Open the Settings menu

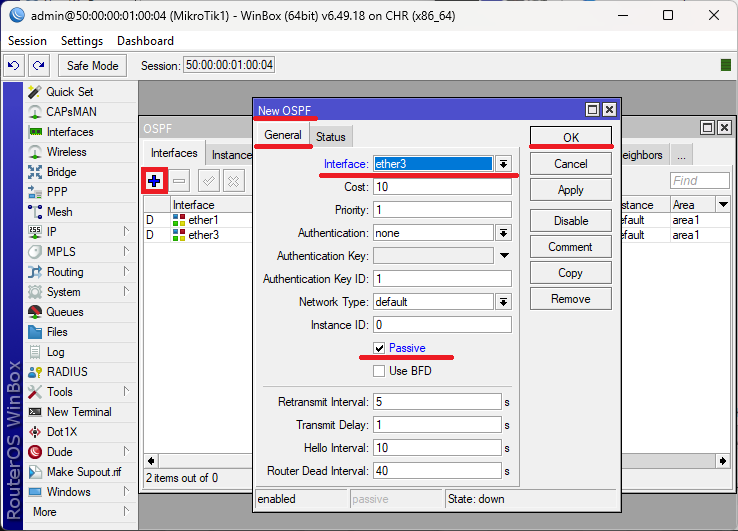click(x=81, y=41)
